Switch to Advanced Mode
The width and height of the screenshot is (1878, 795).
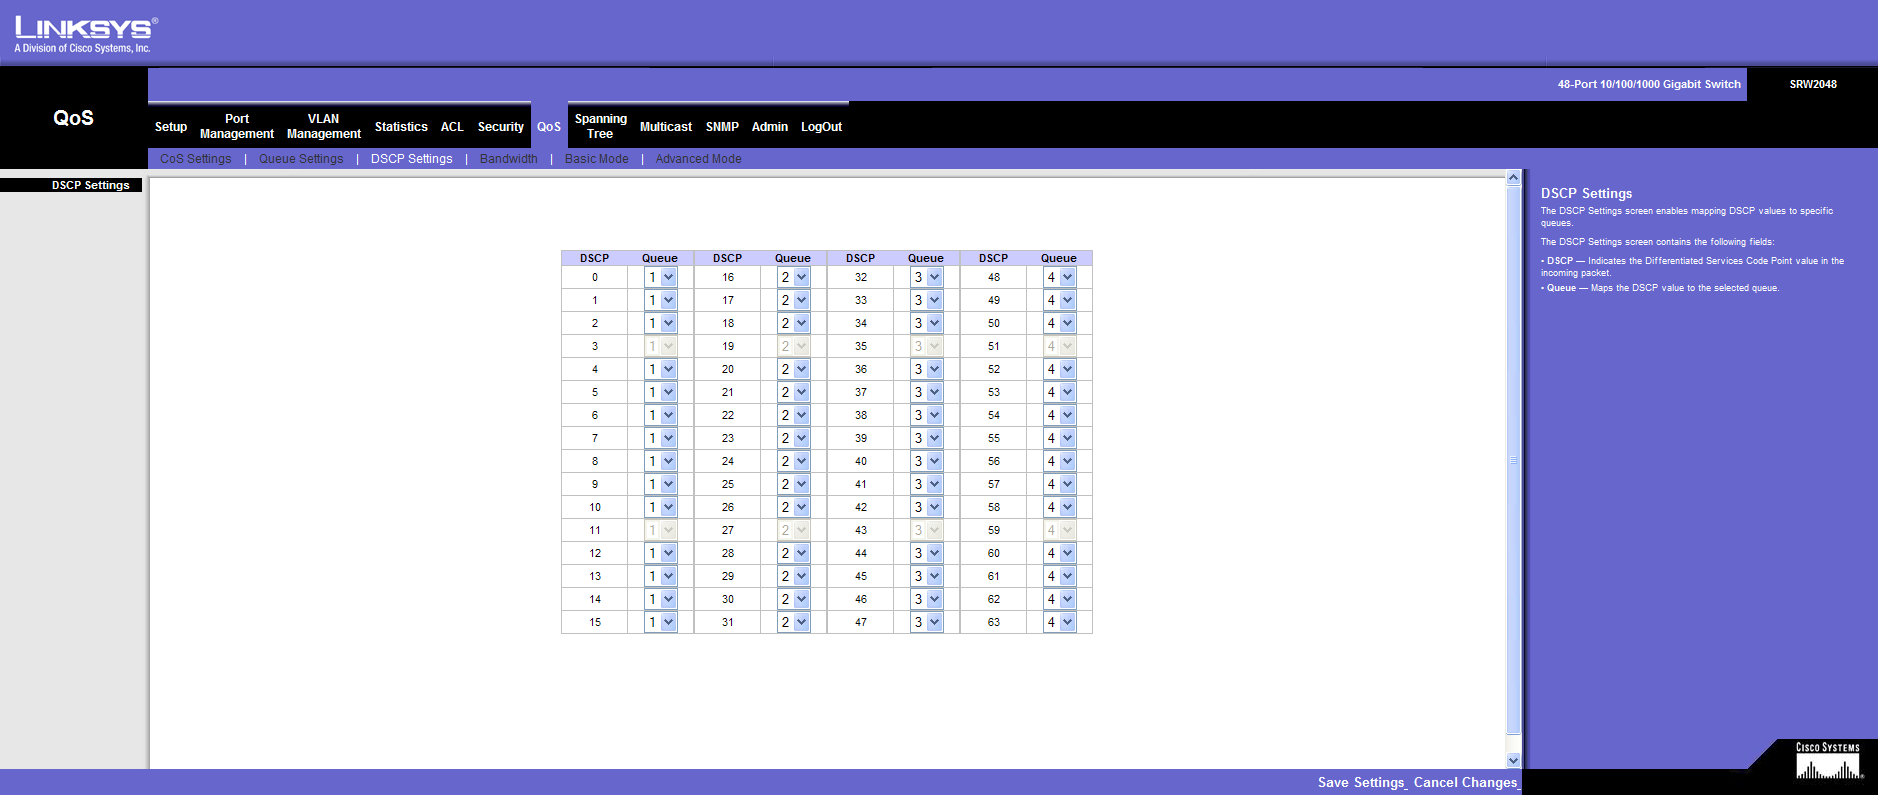click(698, 159)
